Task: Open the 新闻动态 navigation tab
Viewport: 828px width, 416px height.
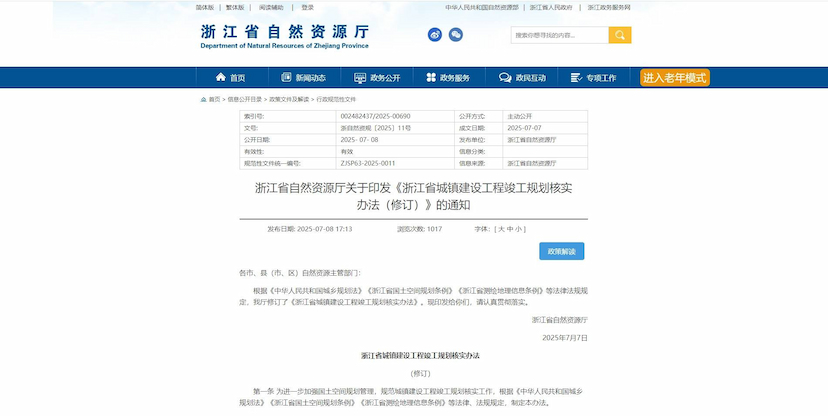Action: coord(304,78)
